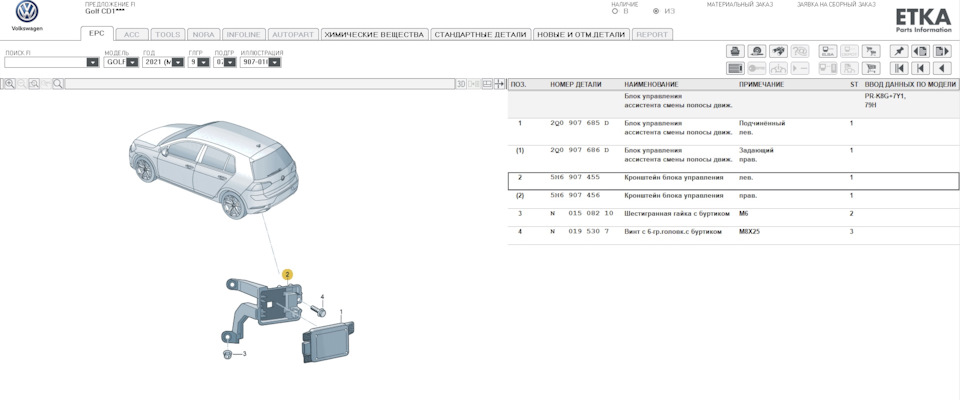Zoom in on the illustration

click(9, 84)
